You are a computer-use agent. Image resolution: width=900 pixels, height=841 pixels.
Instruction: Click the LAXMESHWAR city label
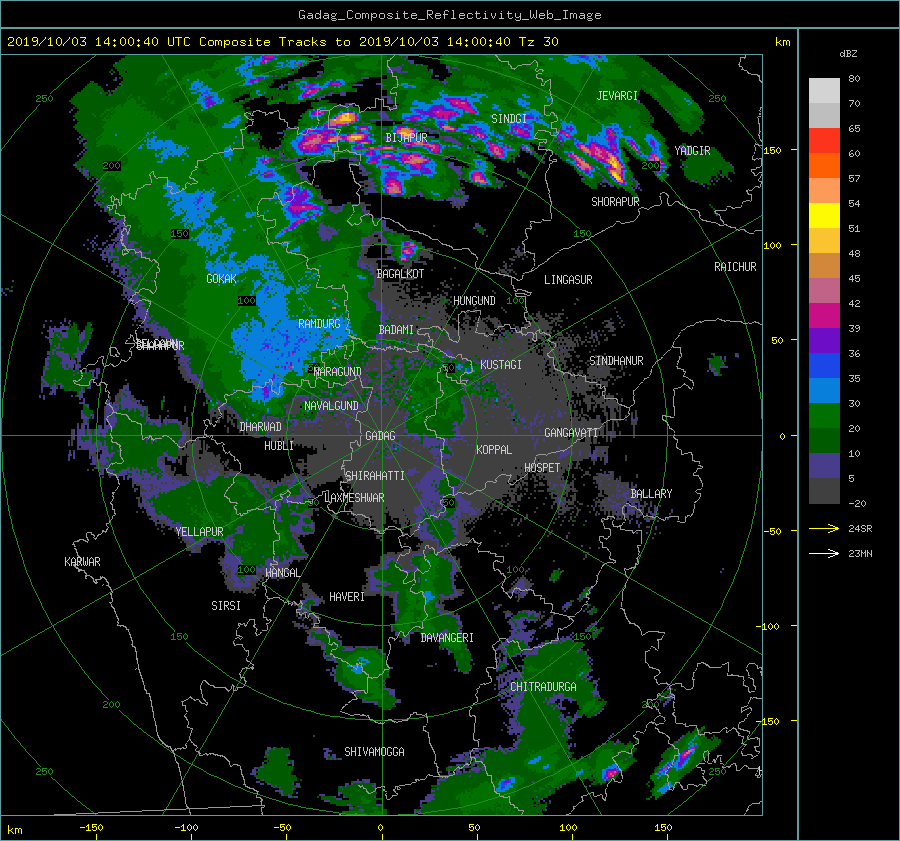pos(355,498)
